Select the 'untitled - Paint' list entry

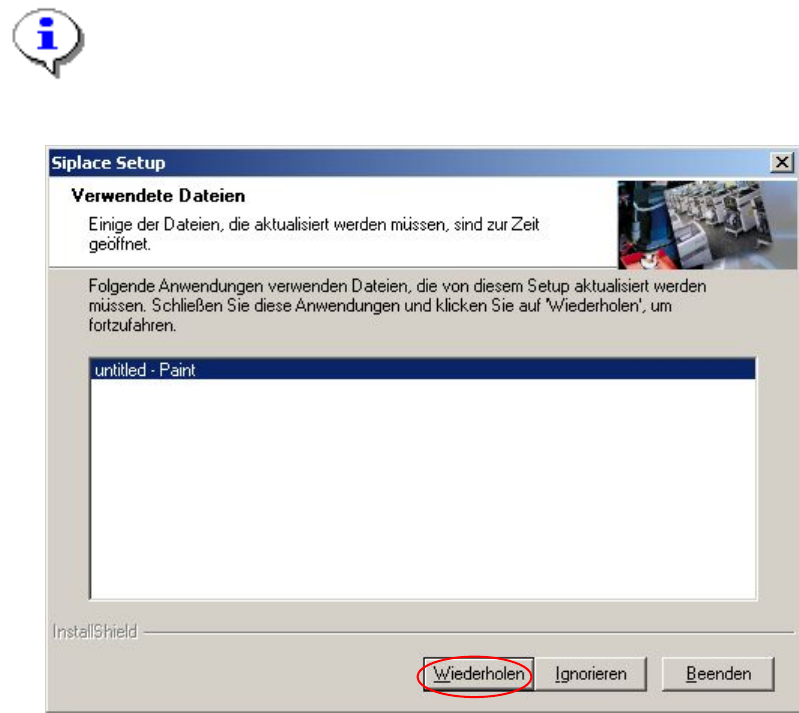(422, 369)
